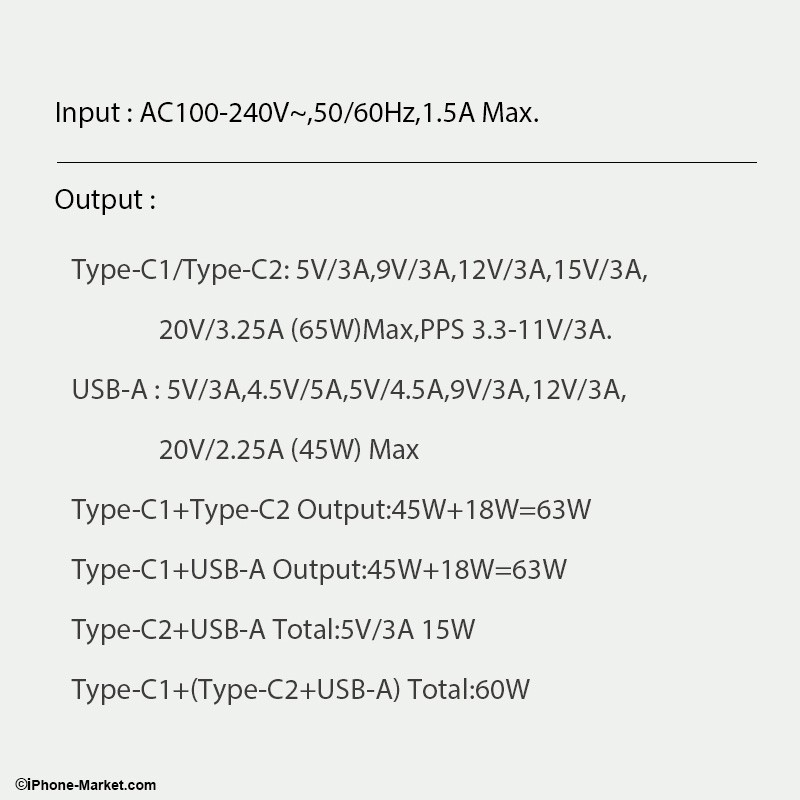This screenshot has height=800, width=800.
Task: Click the 'Type-C2+USB-A Total:5V/3A 15W' line
Action: pos(273,630)
